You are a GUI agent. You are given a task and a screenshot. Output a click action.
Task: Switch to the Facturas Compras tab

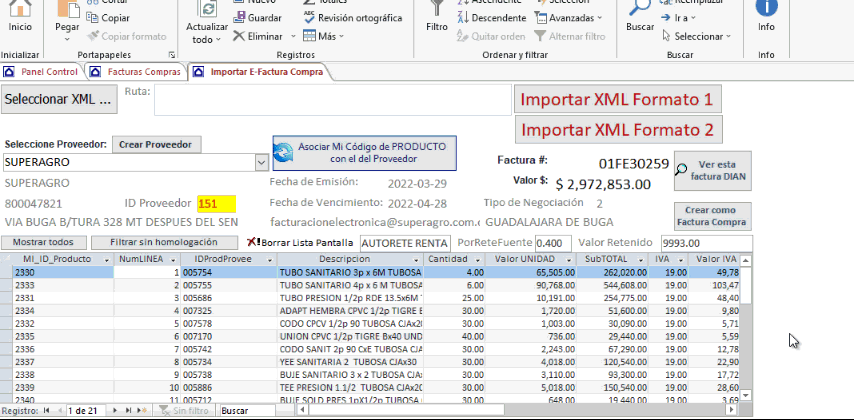click(135, 72)
